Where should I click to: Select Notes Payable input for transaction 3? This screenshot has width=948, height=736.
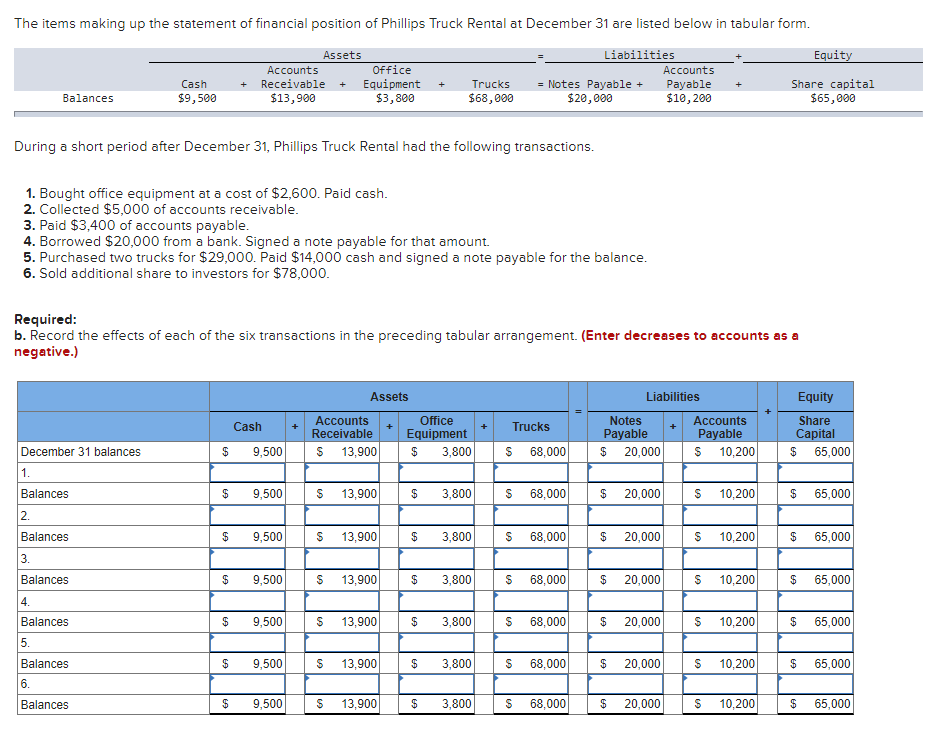click(625, 558)
